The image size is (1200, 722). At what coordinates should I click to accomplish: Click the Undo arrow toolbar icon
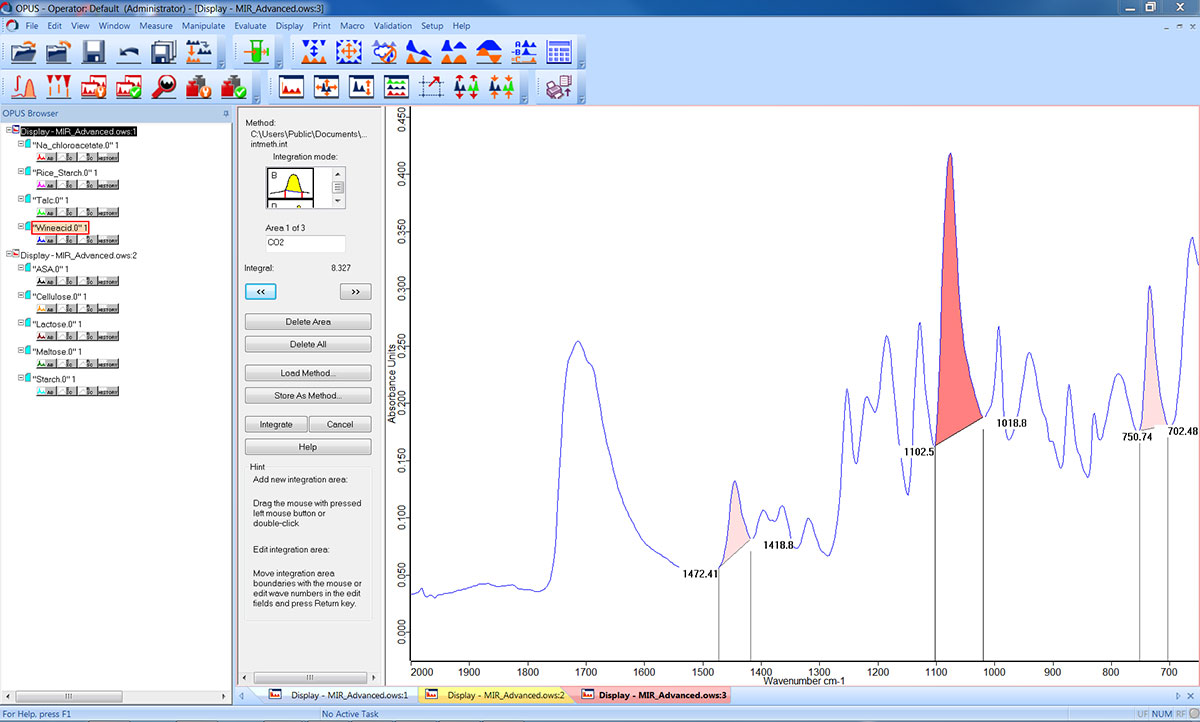129,52
